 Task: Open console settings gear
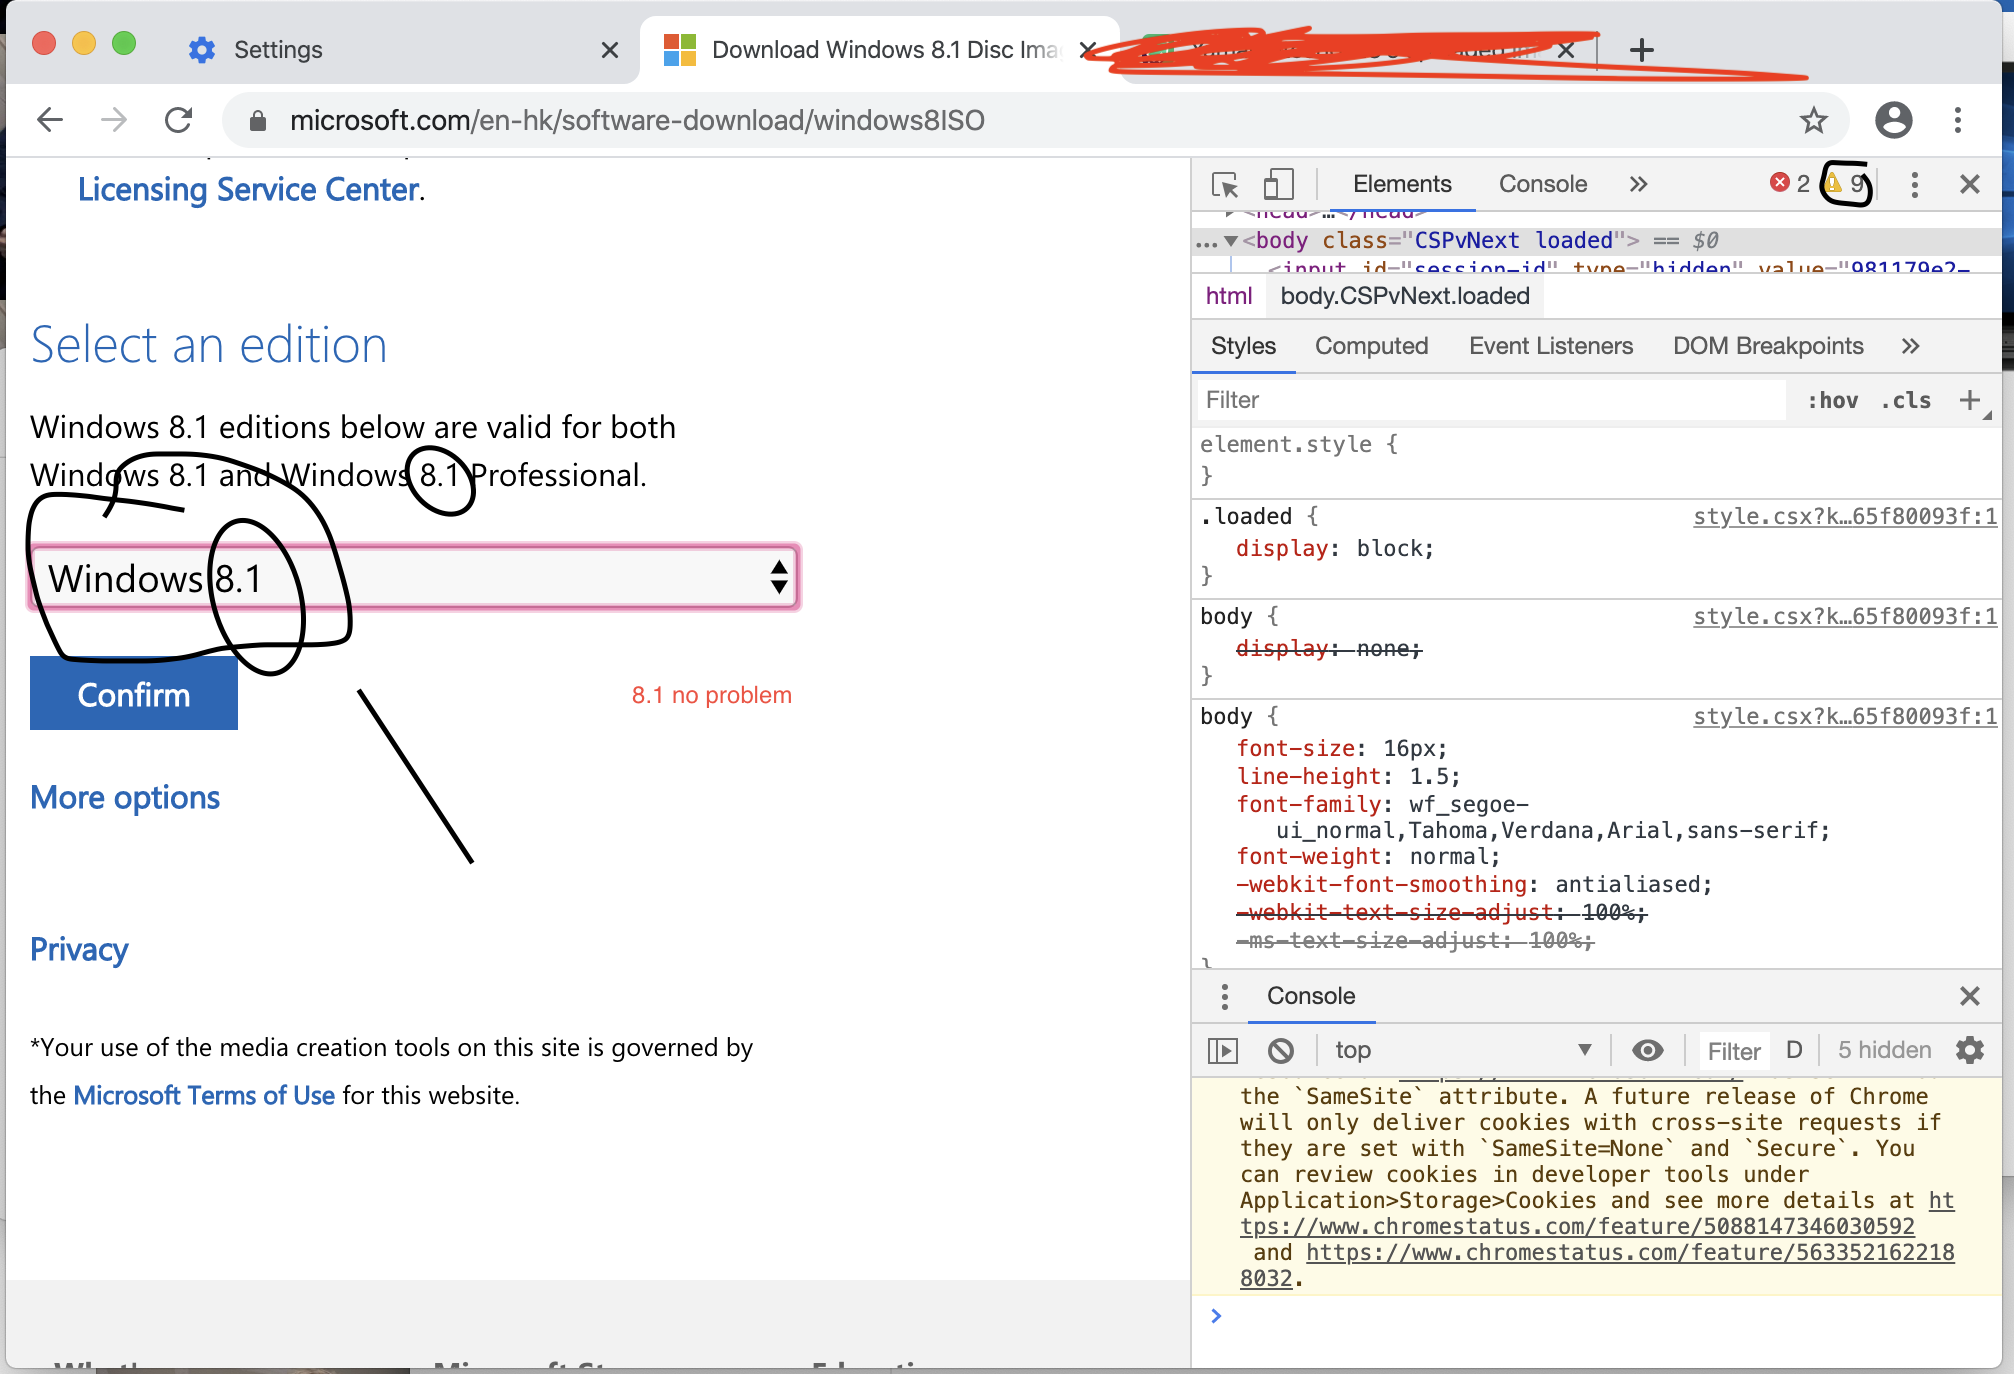(x=1969, y=1050)
